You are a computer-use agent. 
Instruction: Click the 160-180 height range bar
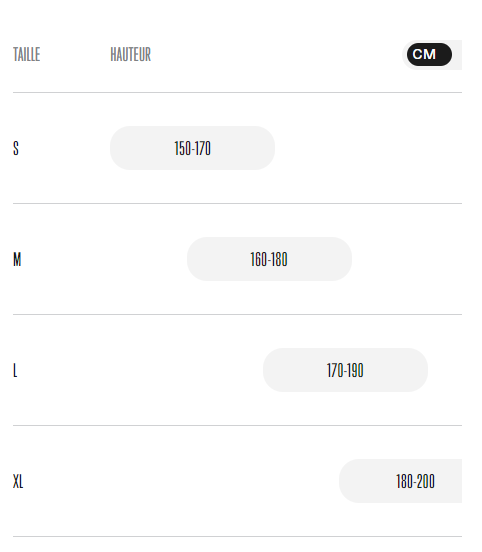tap(269, 259)
